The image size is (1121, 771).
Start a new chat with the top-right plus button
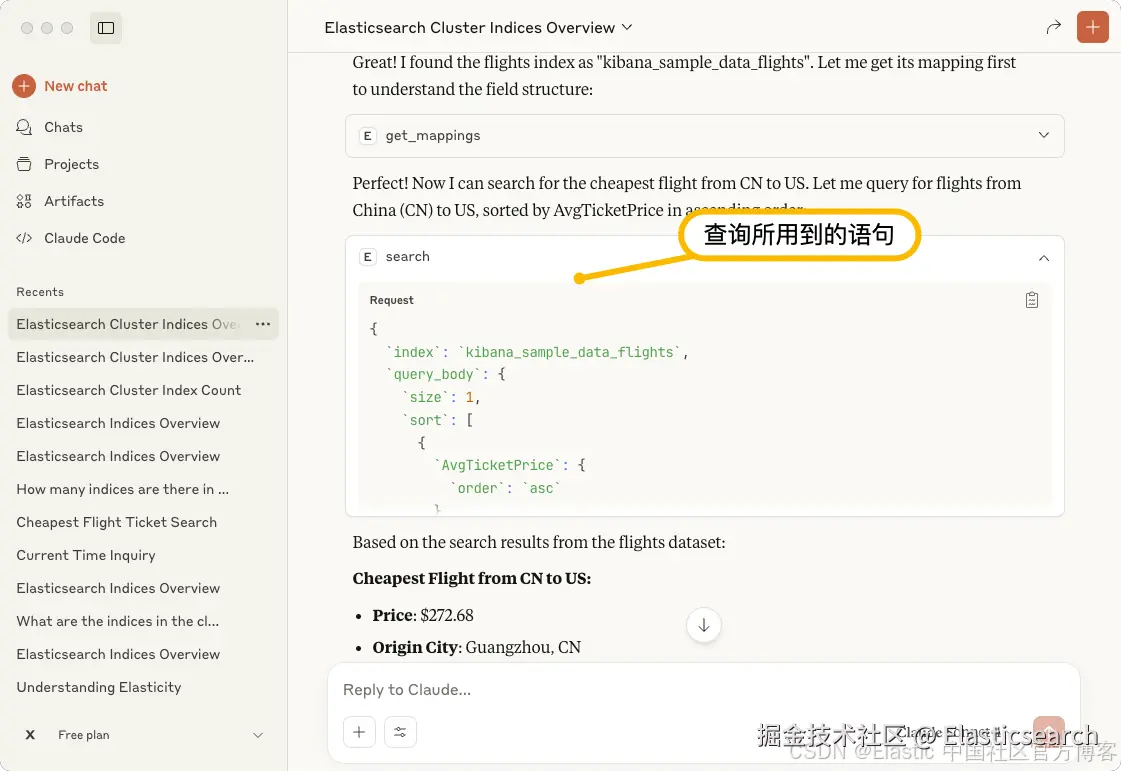(x=1092, y=27)
